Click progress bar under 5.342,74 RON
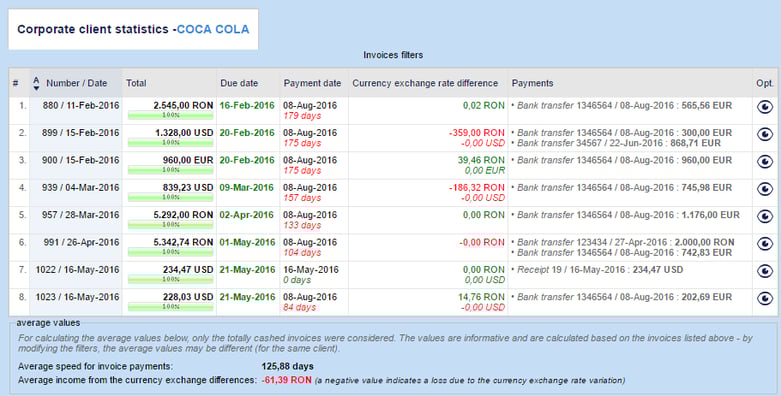The width and height of the screenshot is (781, 396). [170, 253]
